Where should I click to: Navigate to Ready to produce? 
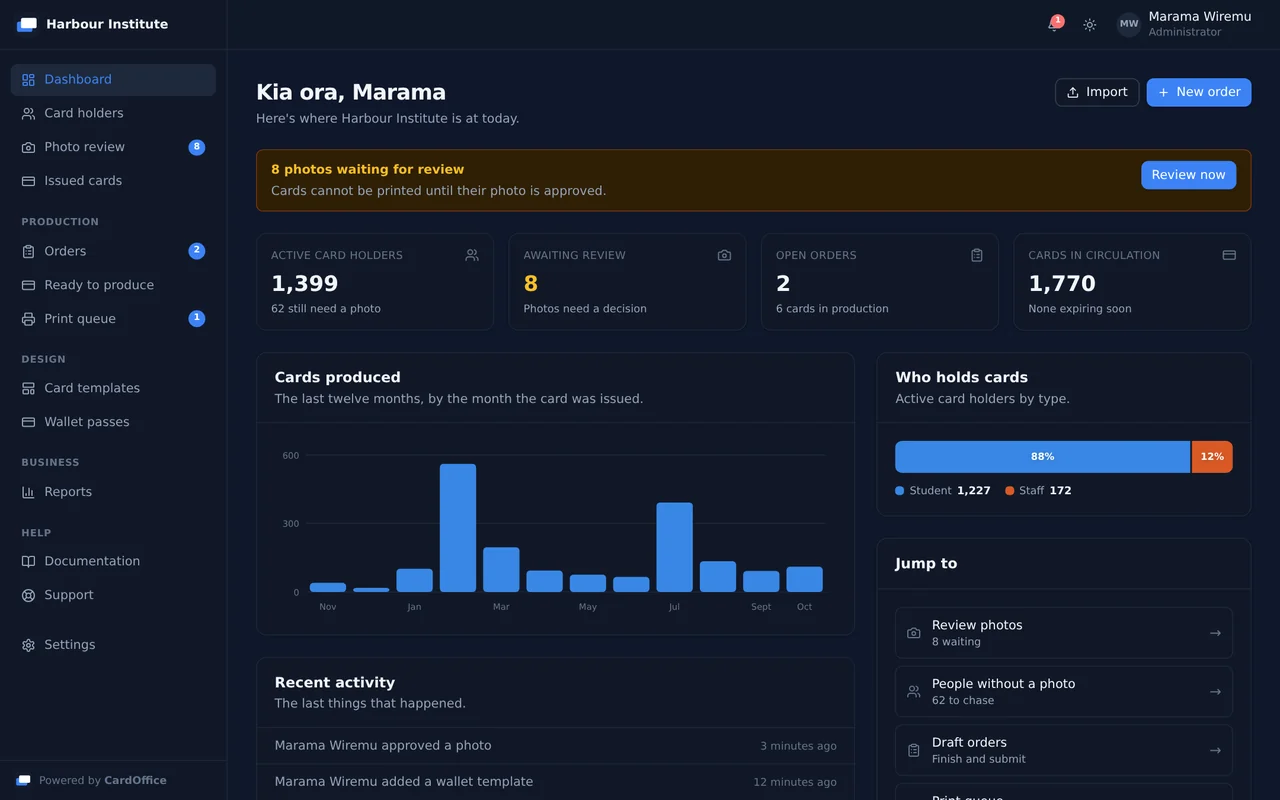pyautogui.click(x=113, y=285)
